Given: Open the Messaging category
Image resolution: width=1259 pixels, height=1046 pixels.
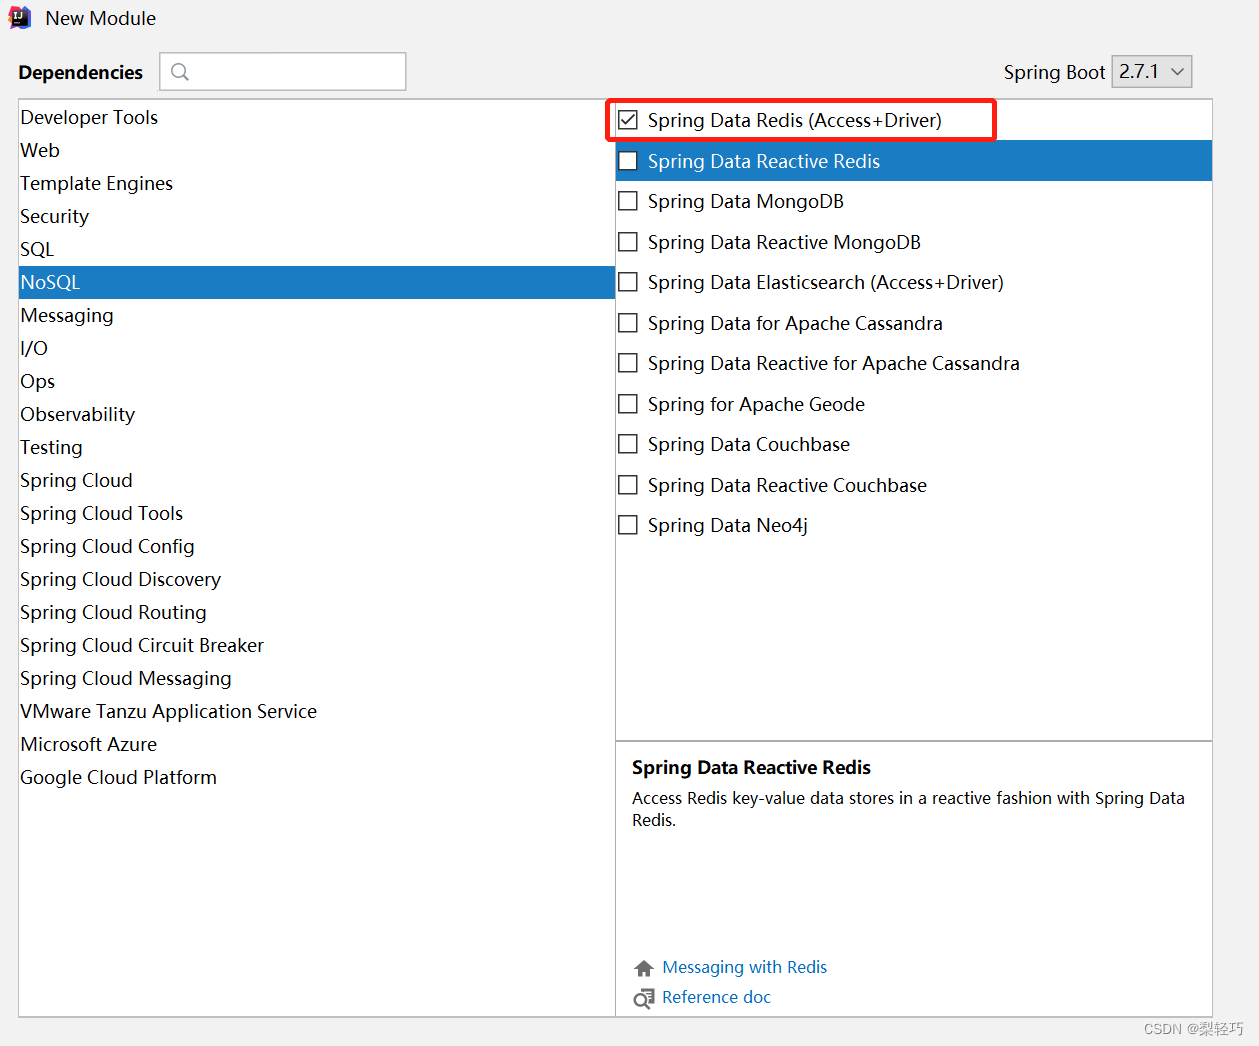Looking at the screenshot, I should pos(66,315).
